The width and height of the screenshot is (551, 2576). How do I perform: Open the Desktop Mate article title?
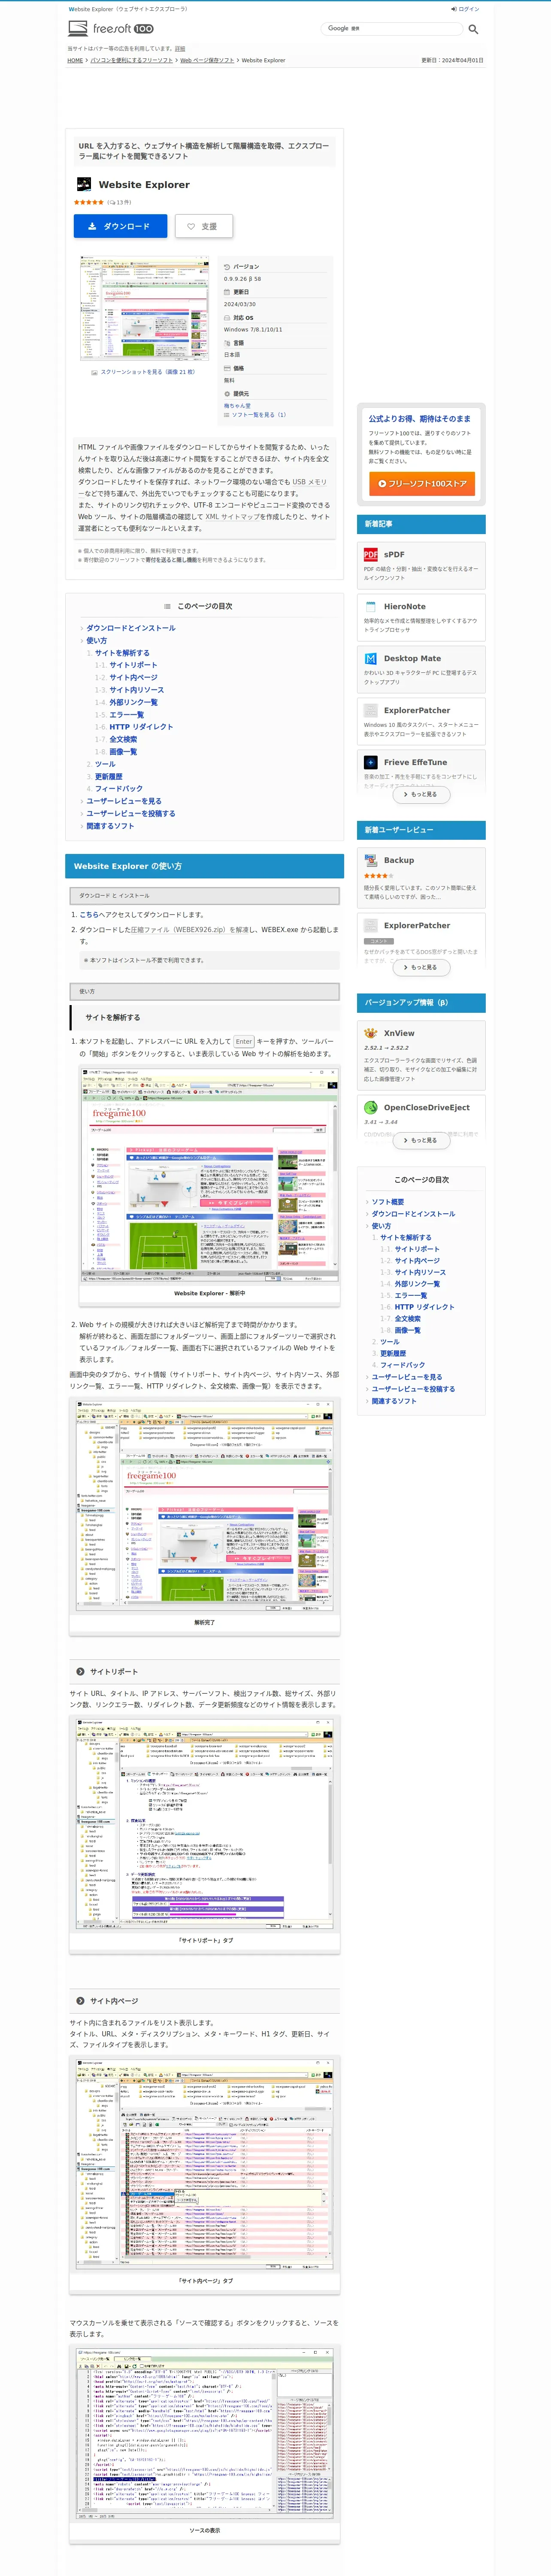(x=412, y=658)
